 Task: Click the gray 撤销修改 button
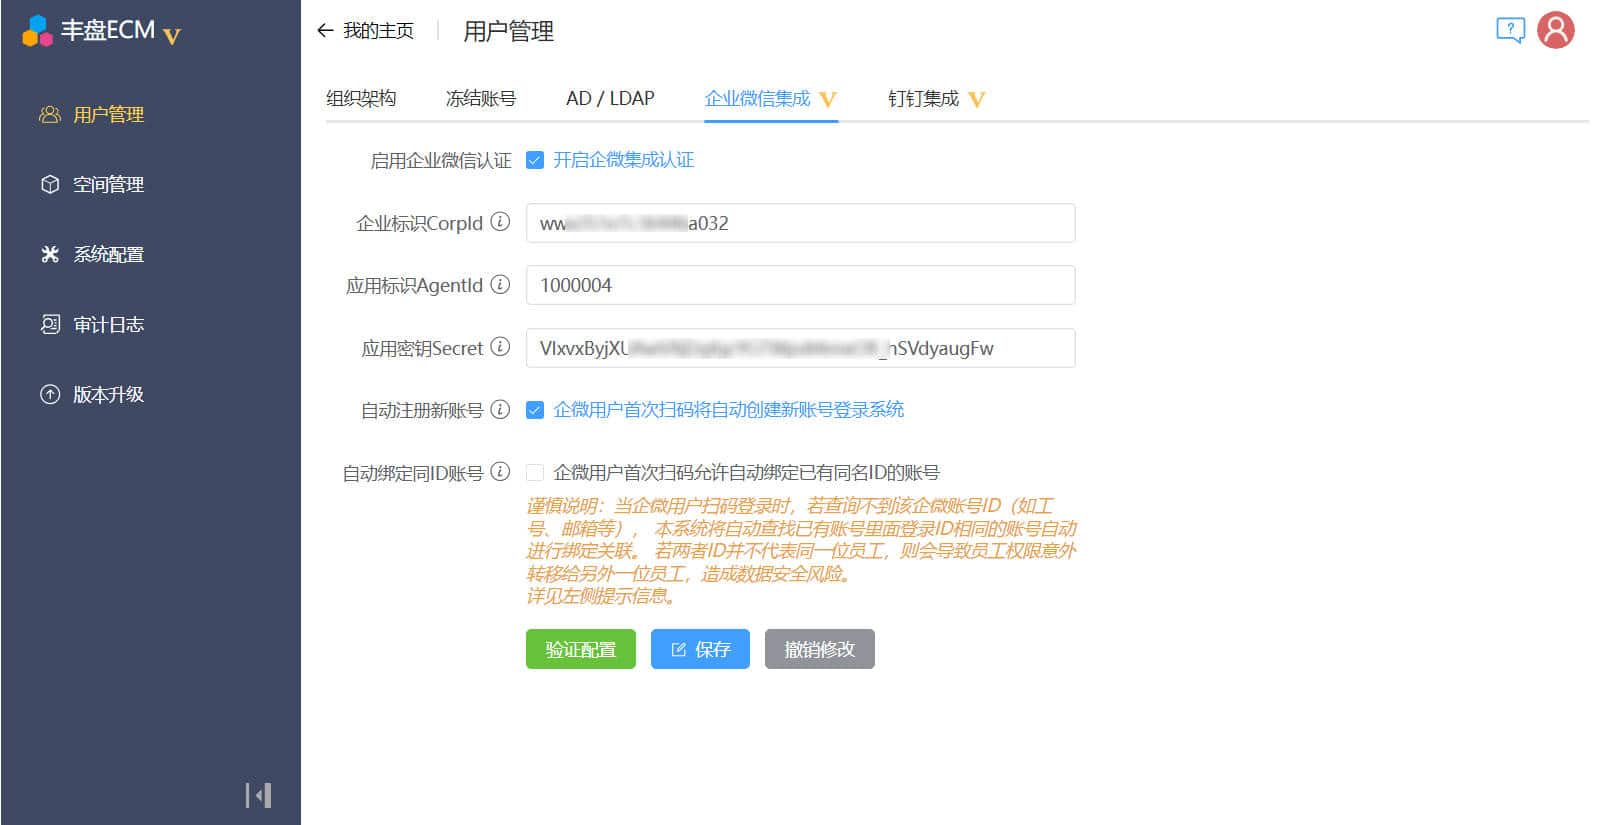point(819,649)
